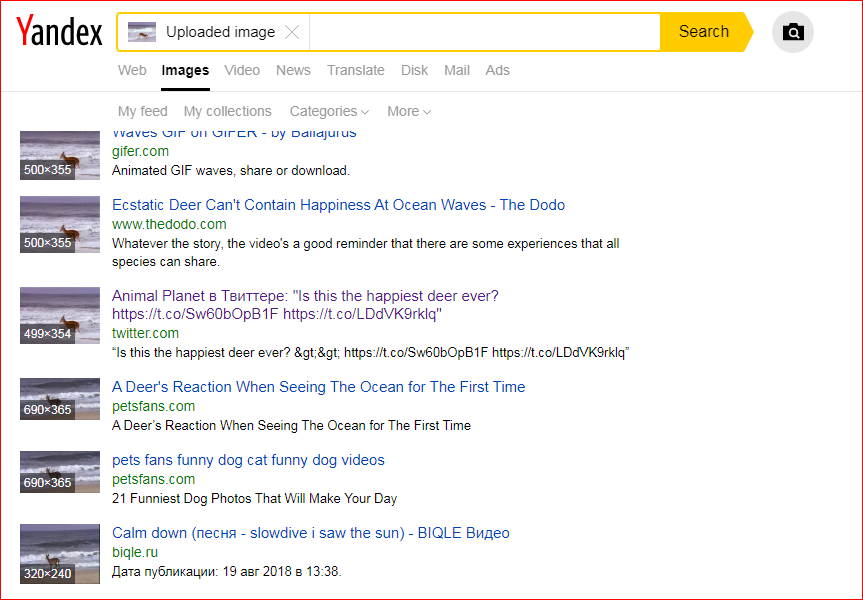The image size is (863, 600).
Task: Open Animal Planet Twitter result title
Action: click(x=305, y=305)
